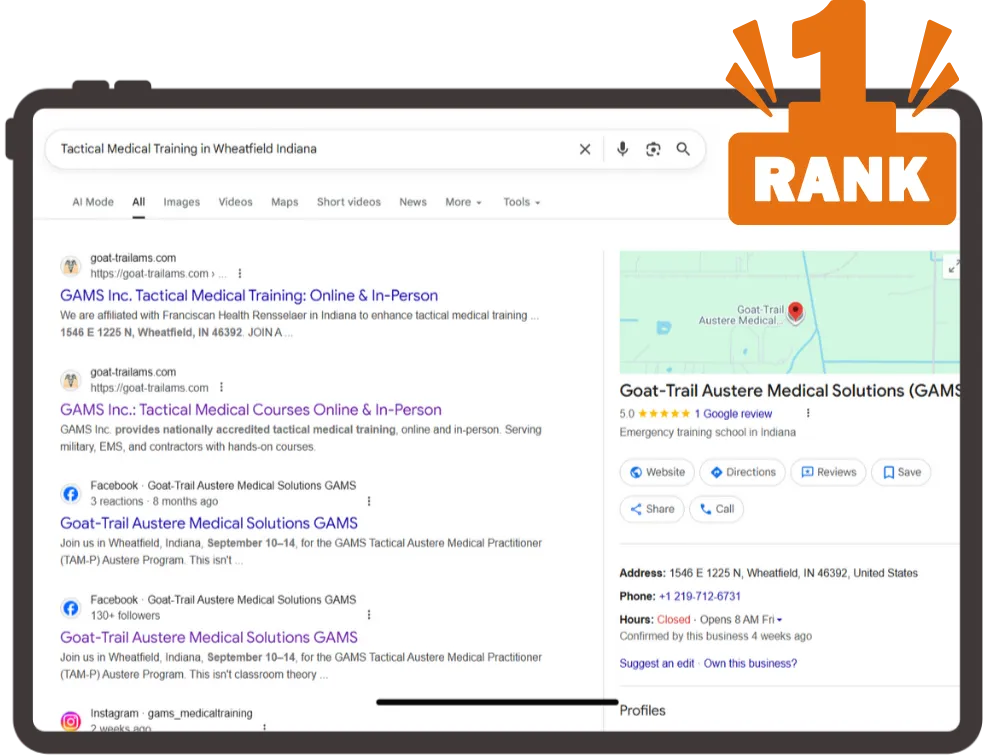Open GAMS Inc.: Tactical Medical Courses result
The width and height of the screenshot is (988, 756).
[x=251, y=410]
